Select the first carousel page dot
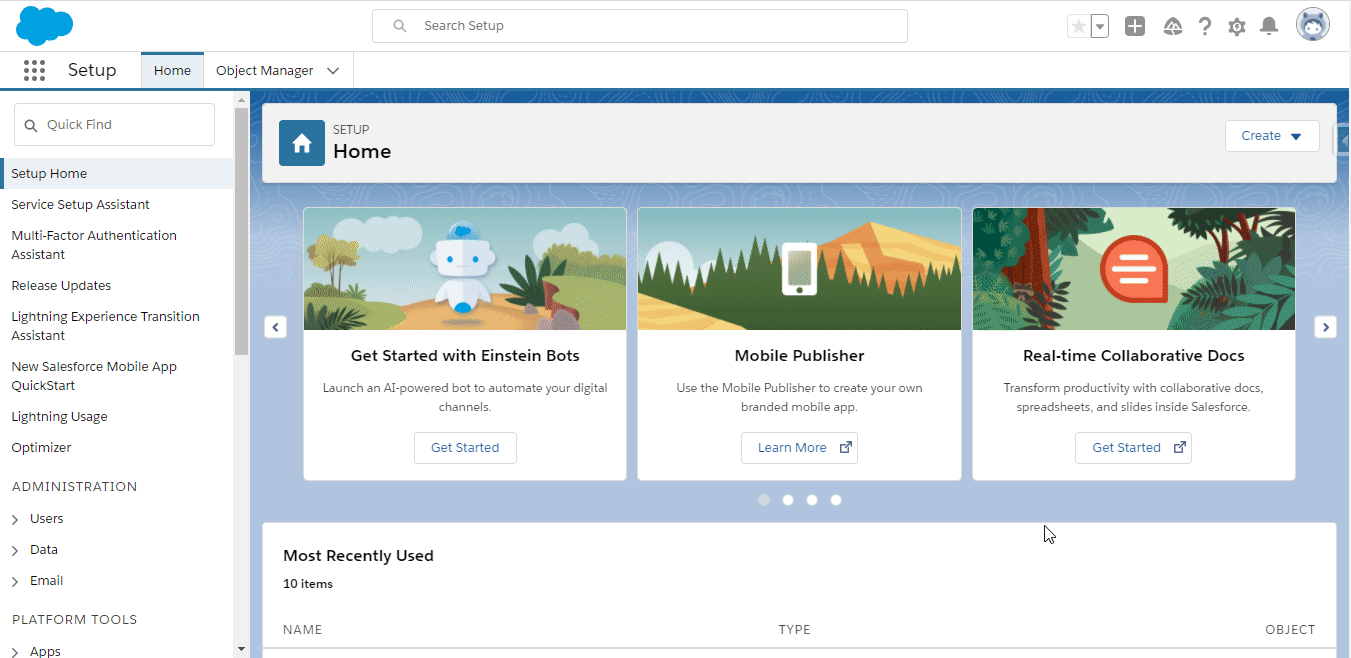Image resolution: width=1351 pixels, height=658 pixels. tap(764, 500)
